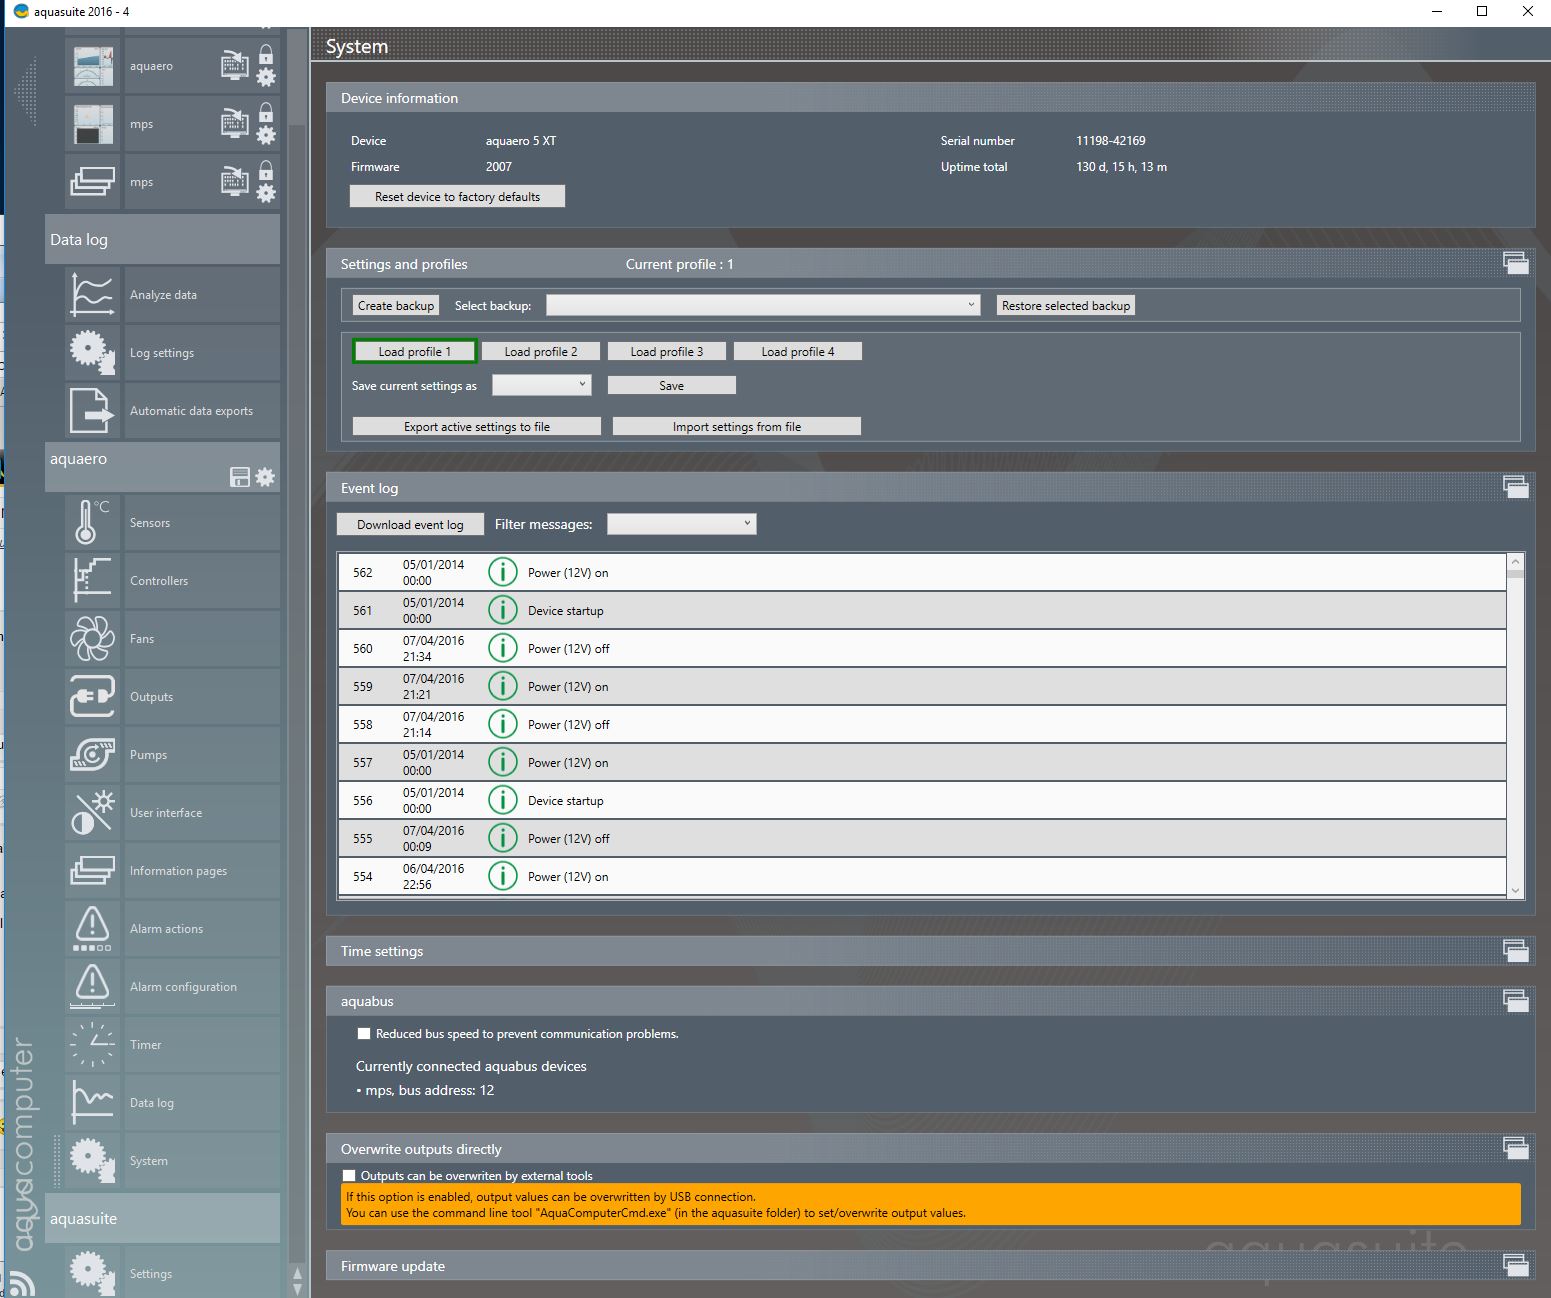Click the Sensors thermometer icon

[92, 523]
